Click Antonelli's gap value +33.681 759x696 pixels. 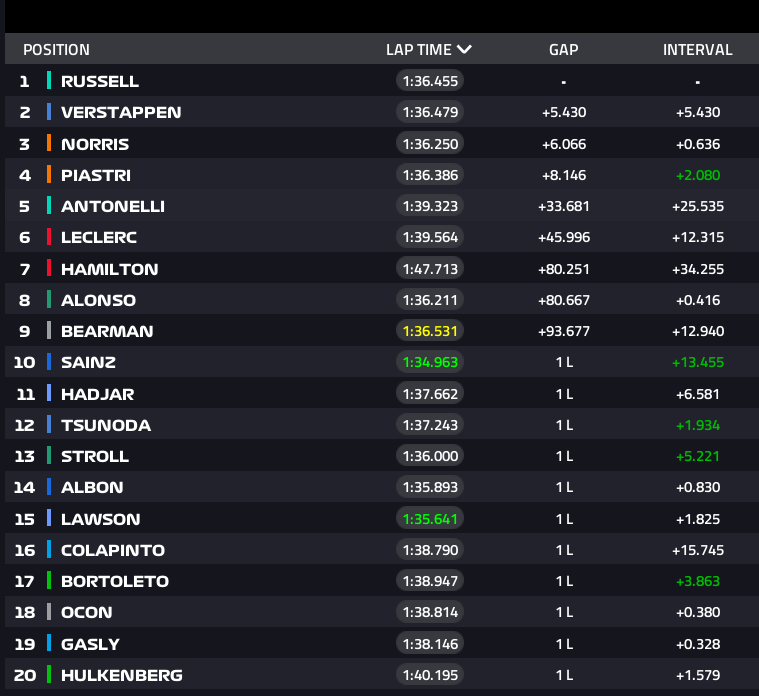tap(564, 206)
